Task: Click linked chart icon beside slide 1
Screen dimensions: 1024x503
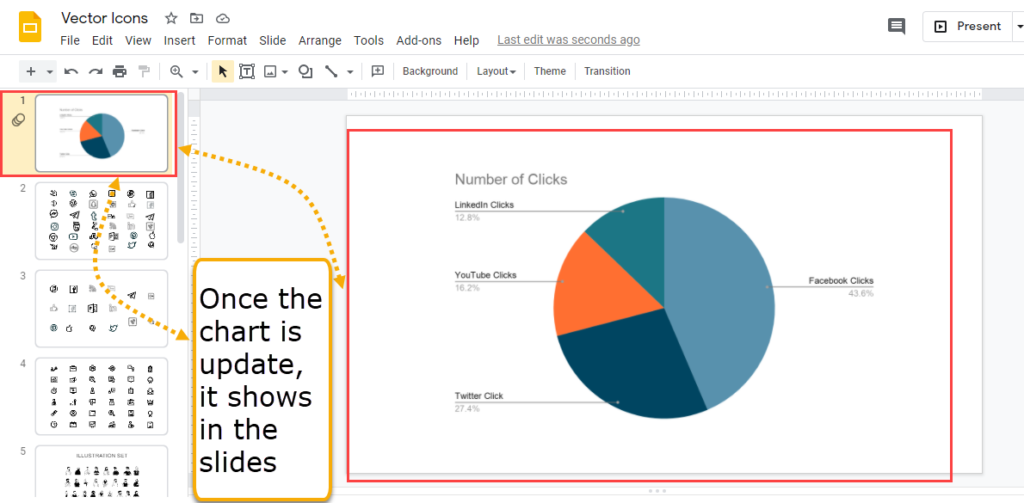Action: pos(20,120)
